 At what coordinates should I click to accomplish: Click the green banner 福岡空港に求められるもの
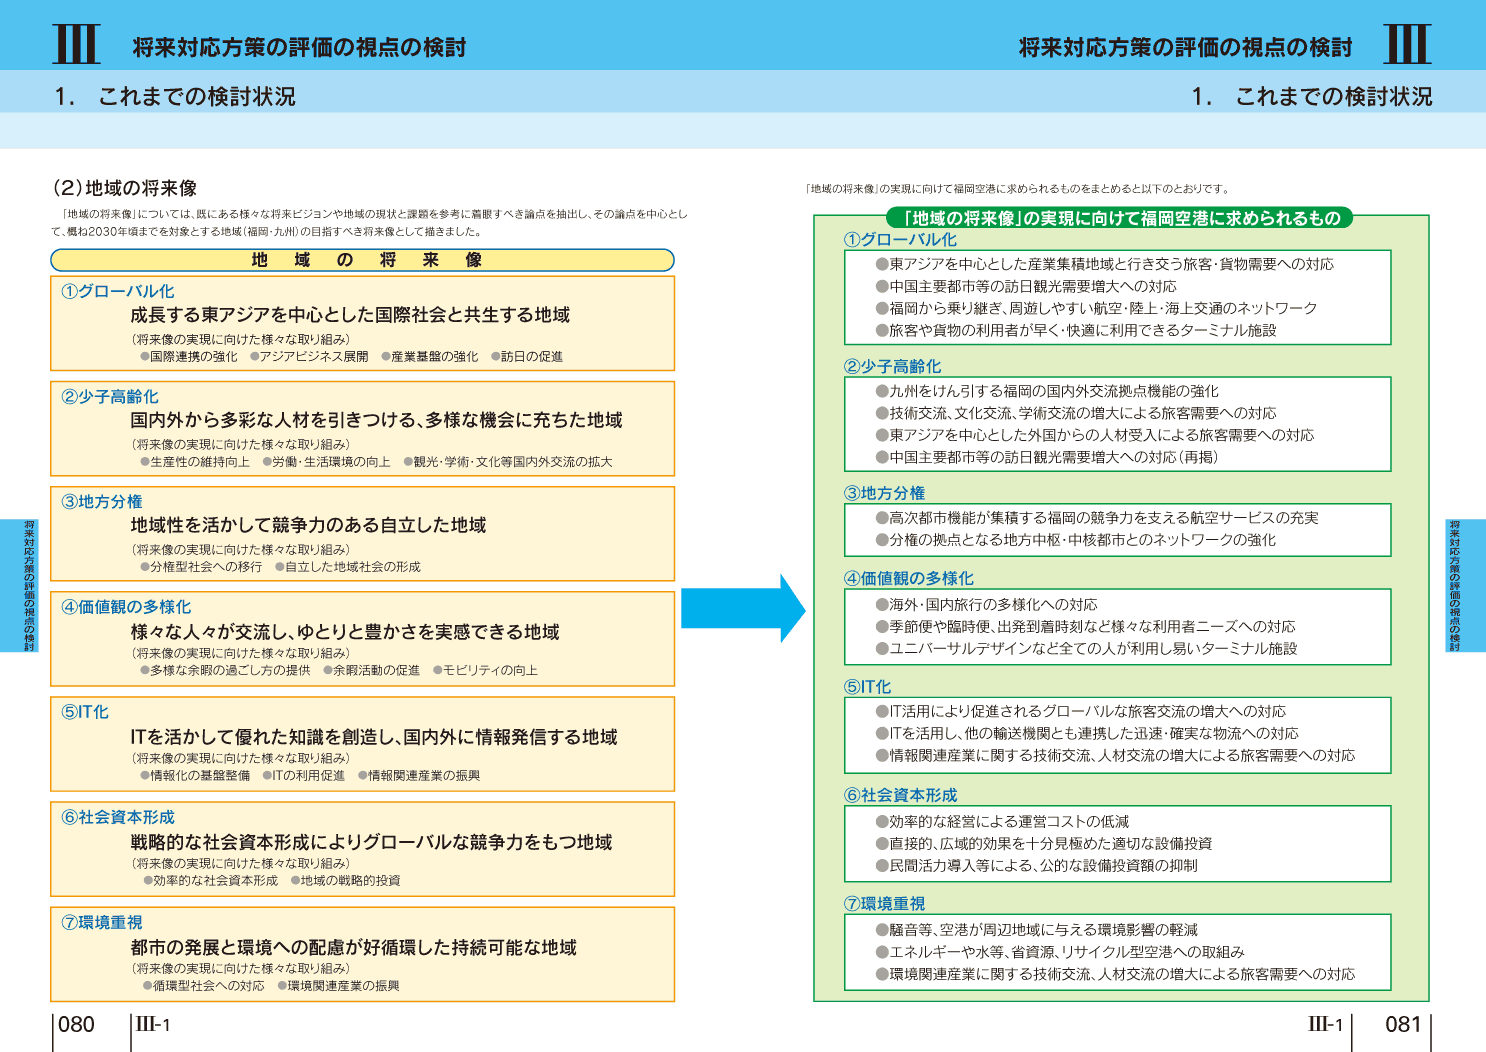(x=1120, y=218)
